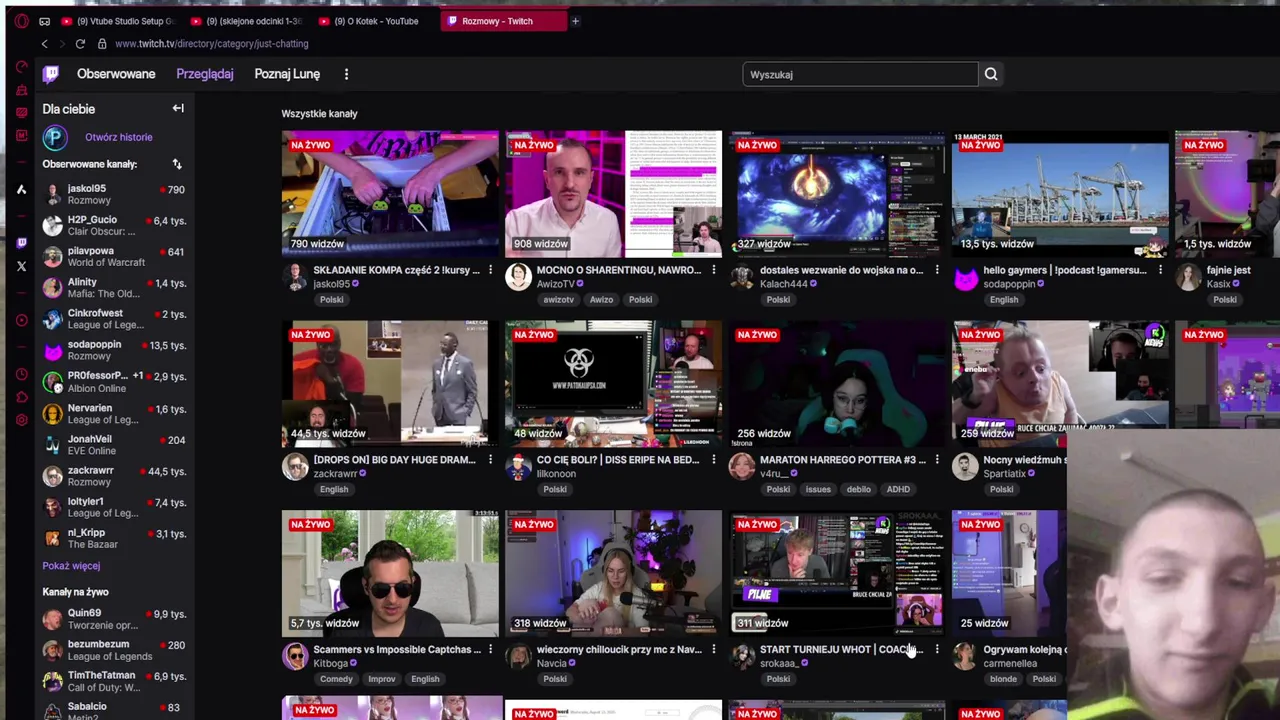Open Kalach444 wezwanie do wojska thumbnail

(x=836, y=193)
